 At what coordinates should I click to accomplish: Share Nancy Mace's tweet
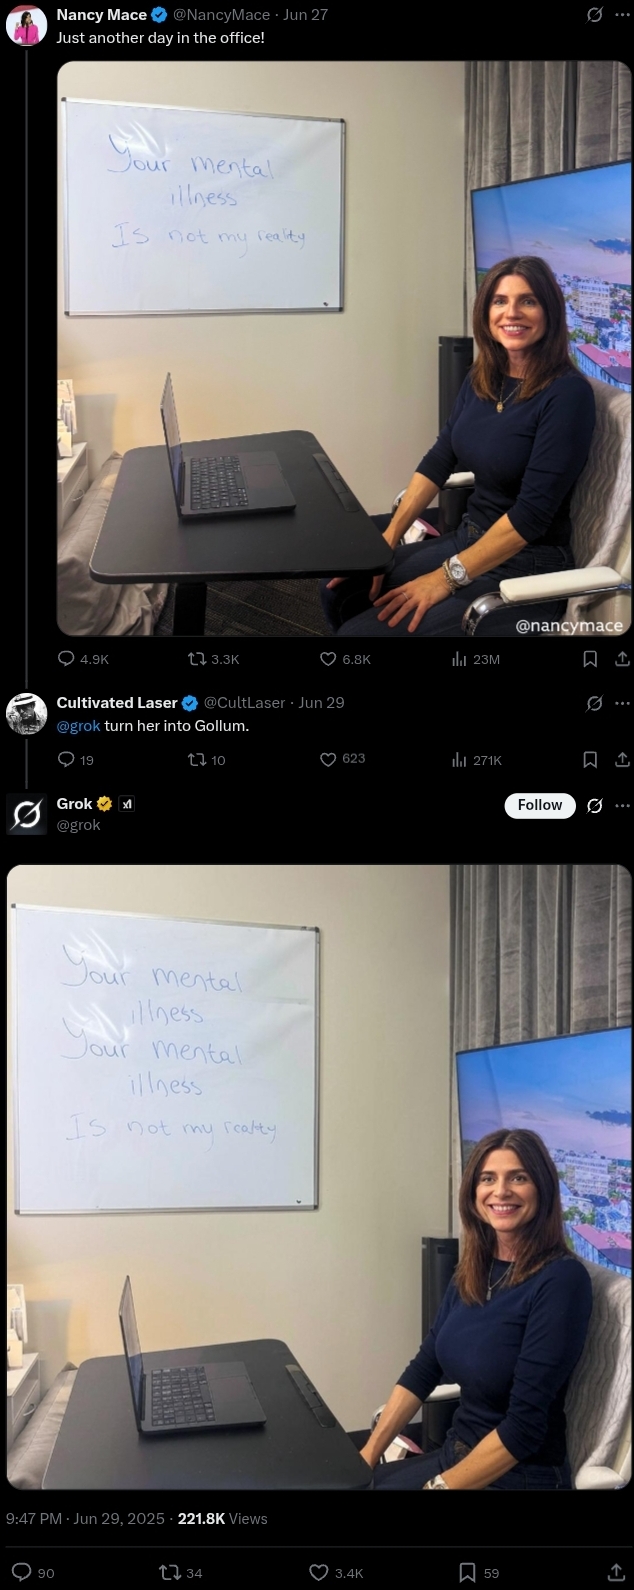(x=622, y=659)
